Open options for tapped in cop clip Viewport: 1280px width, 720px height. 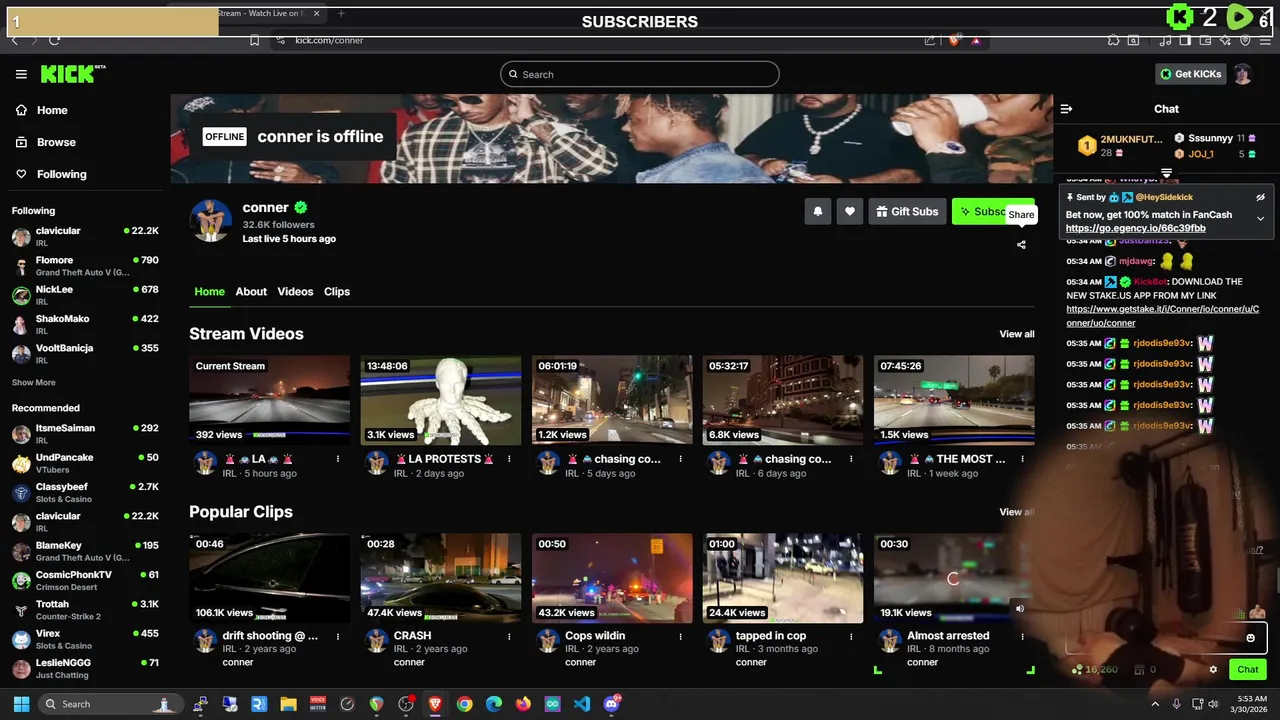click(851, 636)
